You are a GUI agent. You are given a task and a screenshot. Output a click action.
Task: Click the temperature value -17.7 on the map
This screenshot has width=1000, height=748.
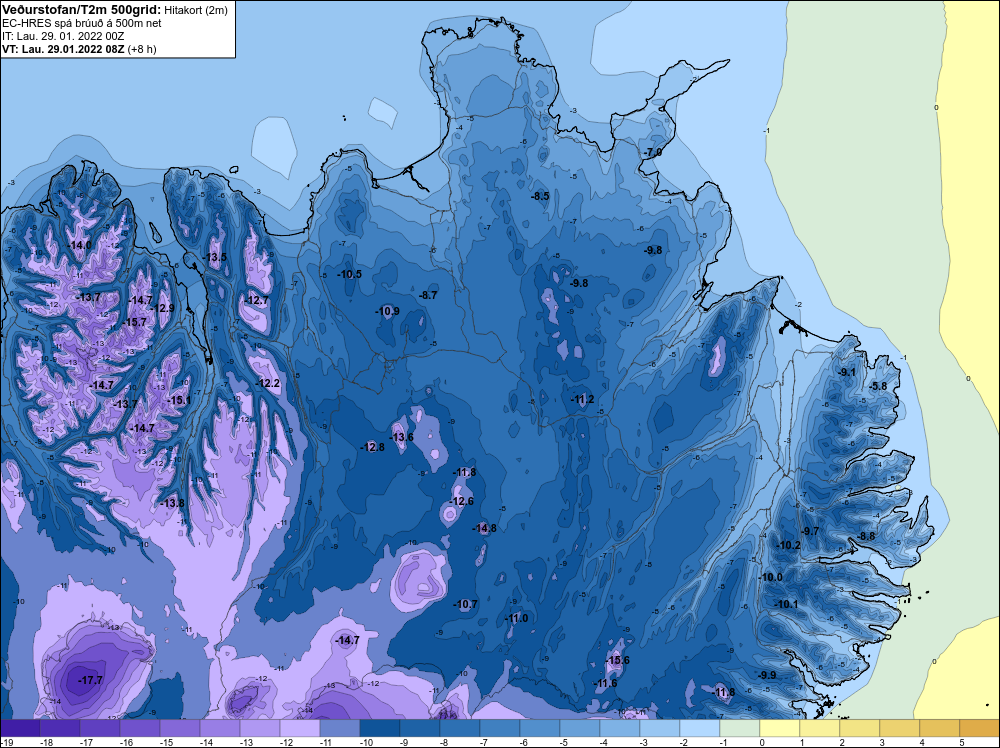tap(90, 680)
